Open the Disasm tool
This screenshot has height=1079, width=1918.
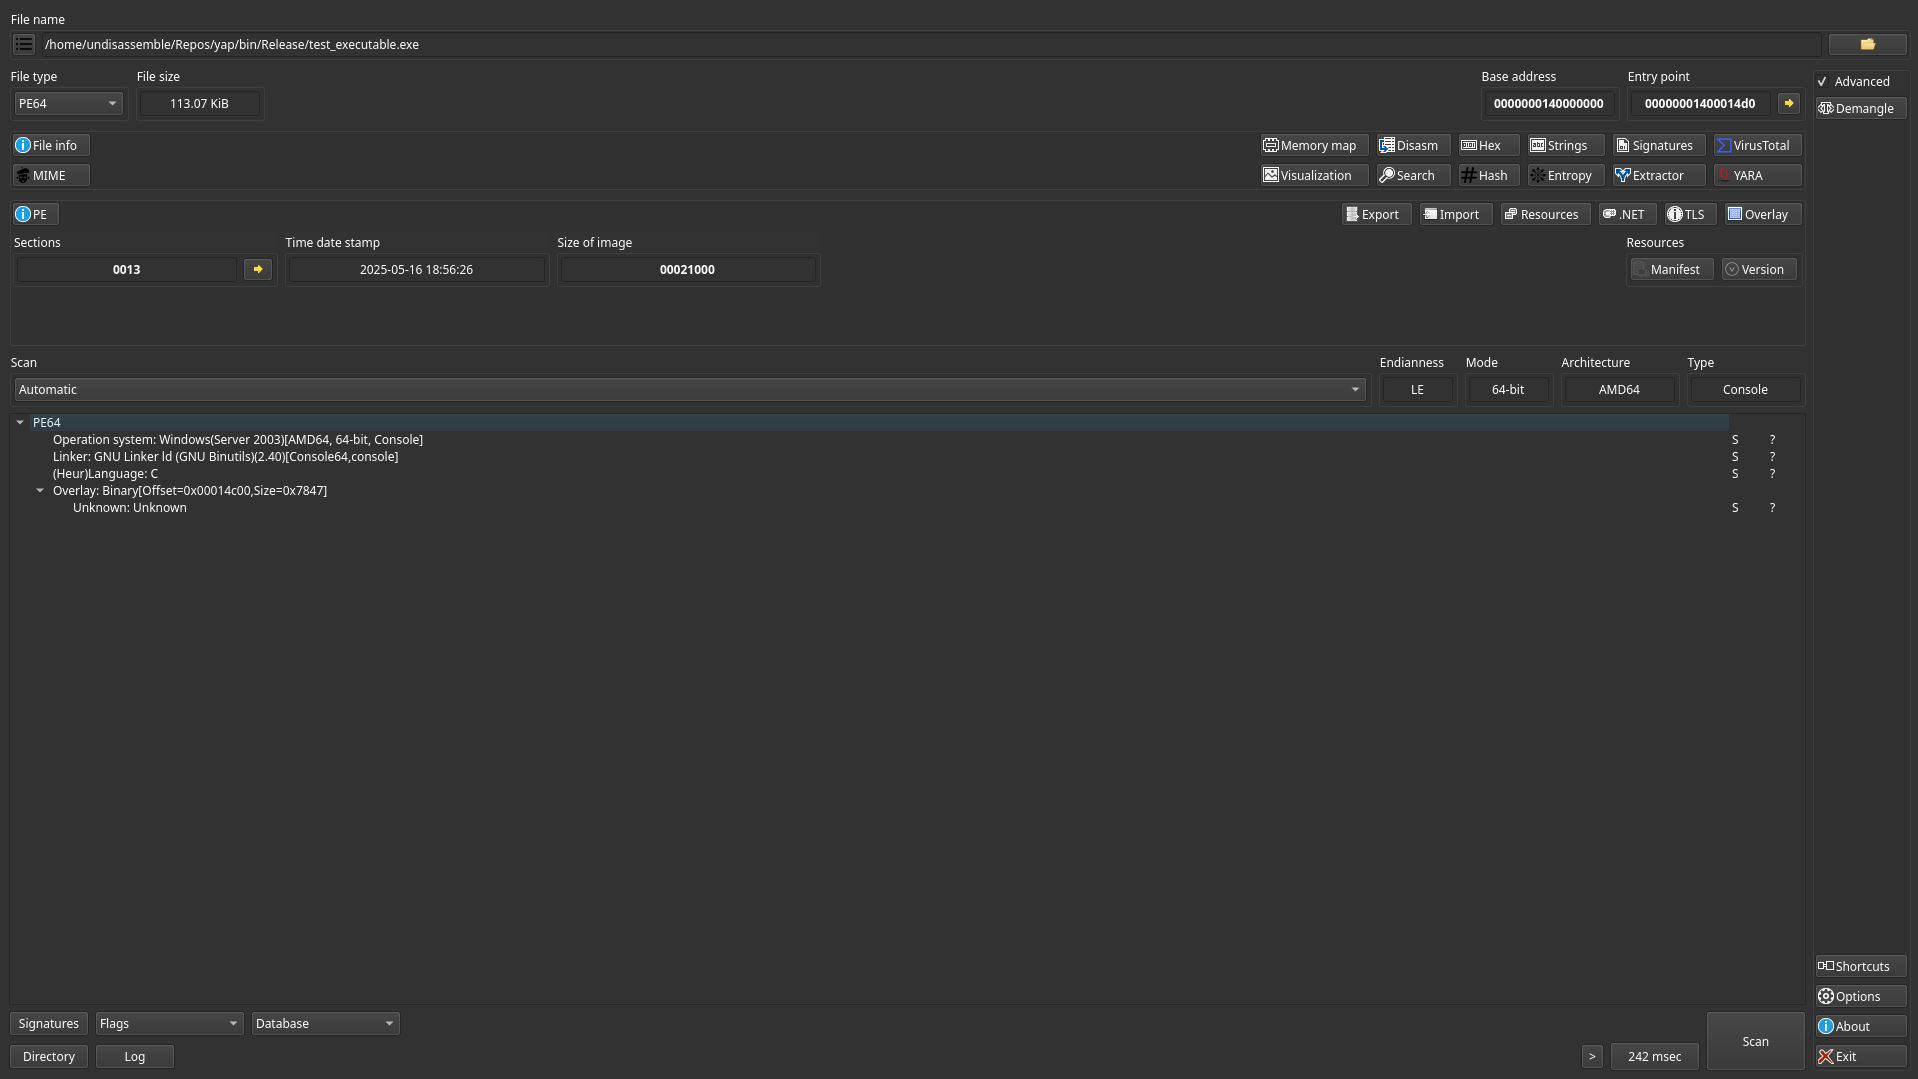click(1412, 145)
